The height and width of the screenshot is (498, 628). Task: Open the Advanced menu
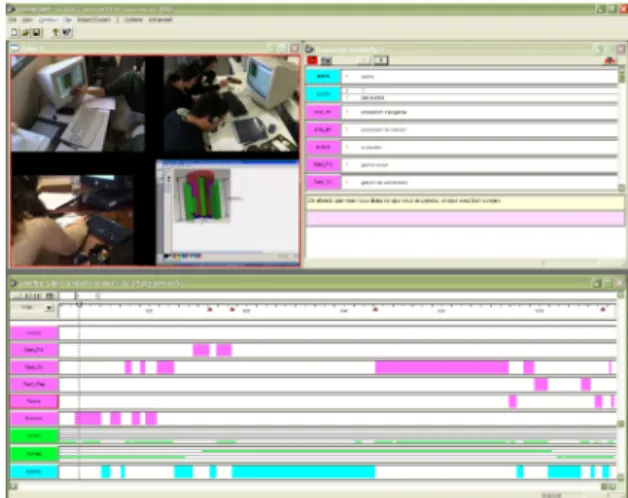tap(160, 20)
